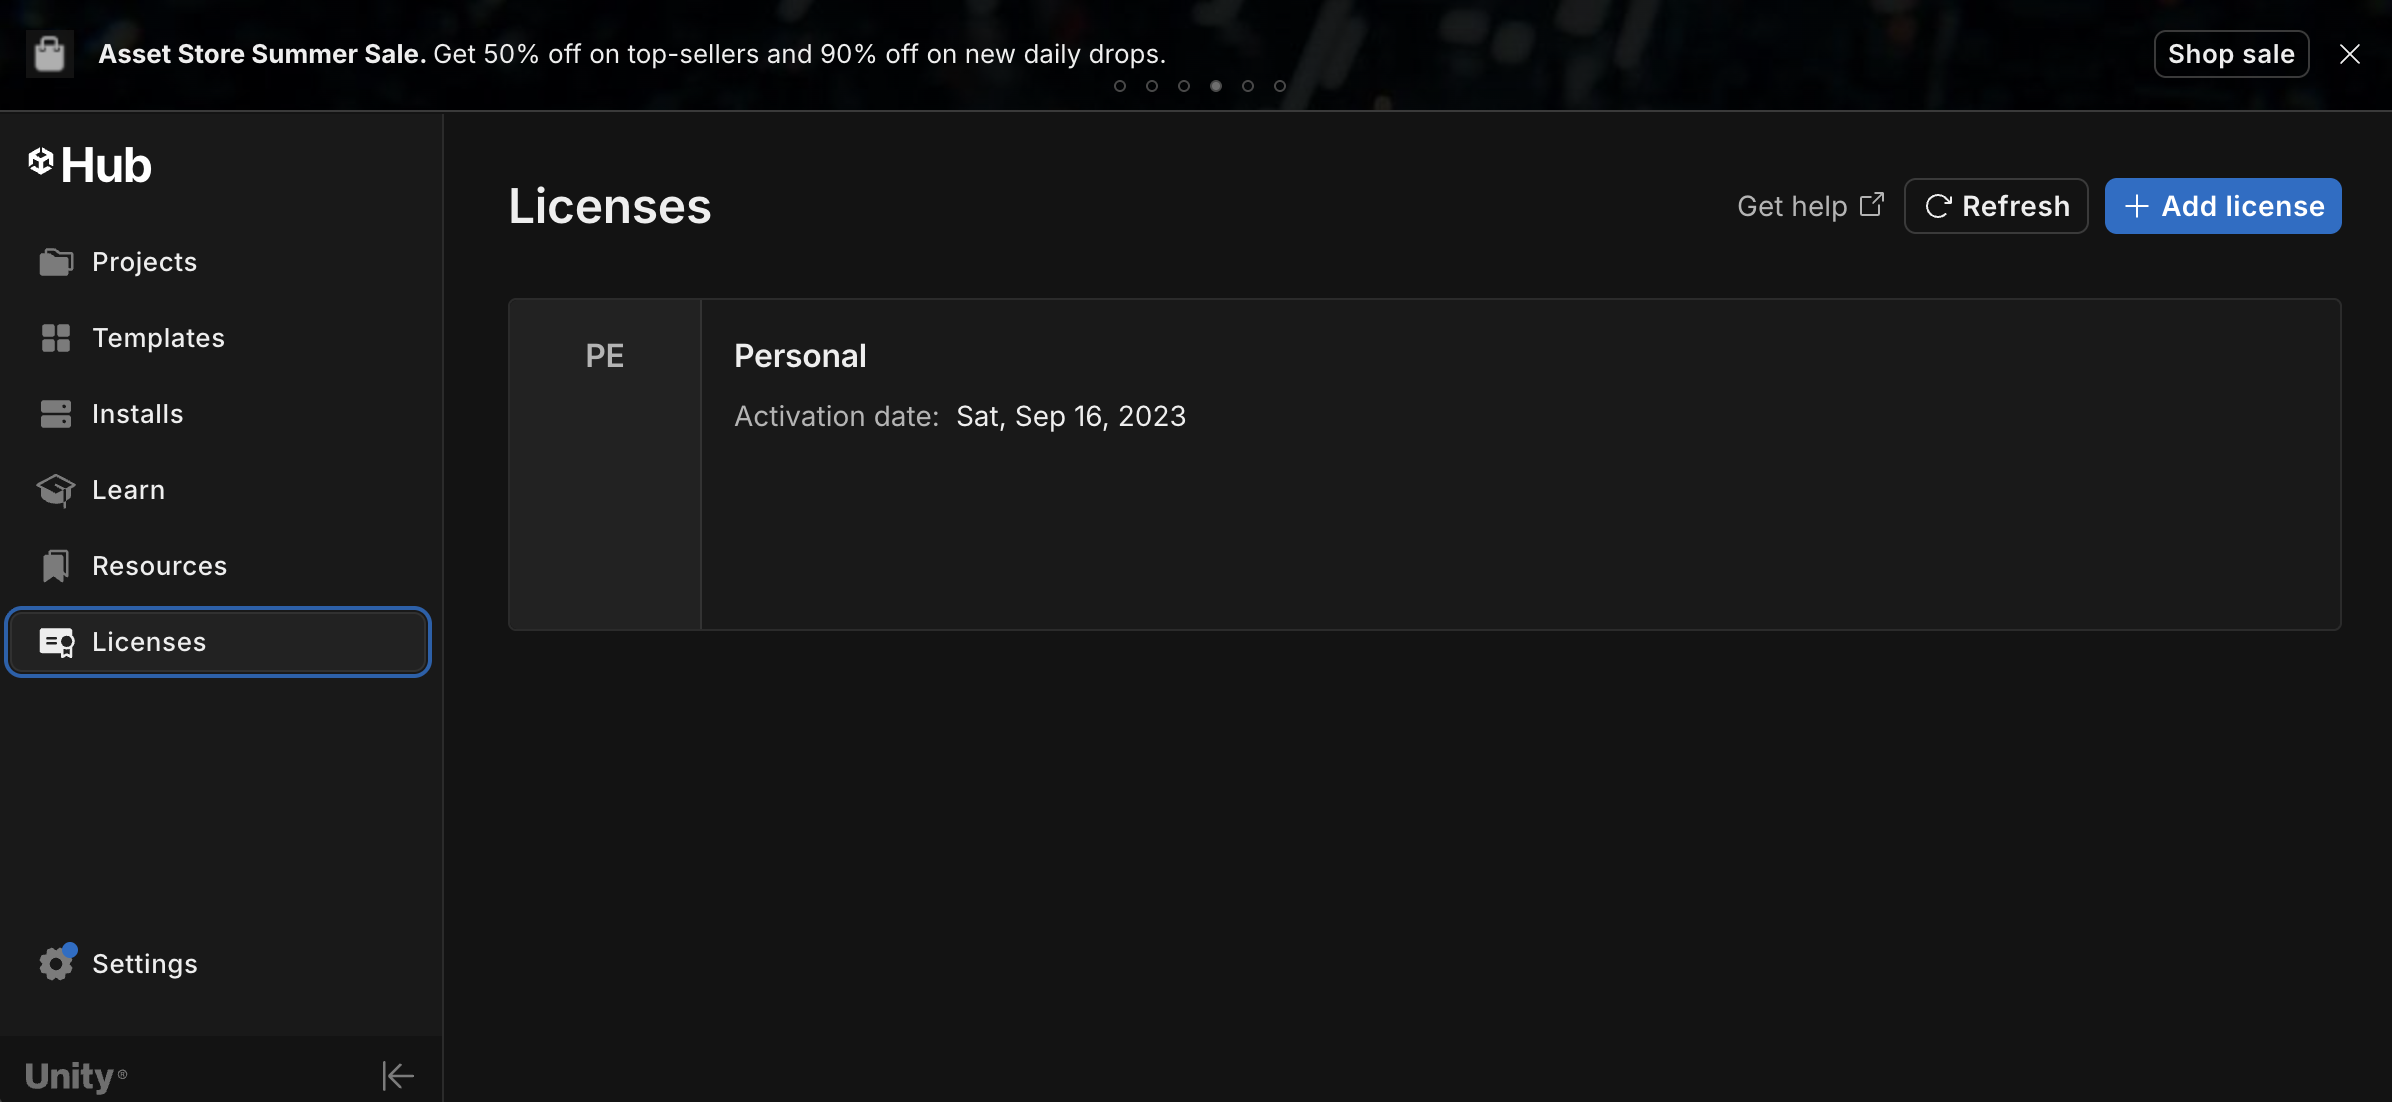This screenshot has width=2392, height=1102.
Task: Select the second banner carousel dot
Action: [x=1152, y=86]
